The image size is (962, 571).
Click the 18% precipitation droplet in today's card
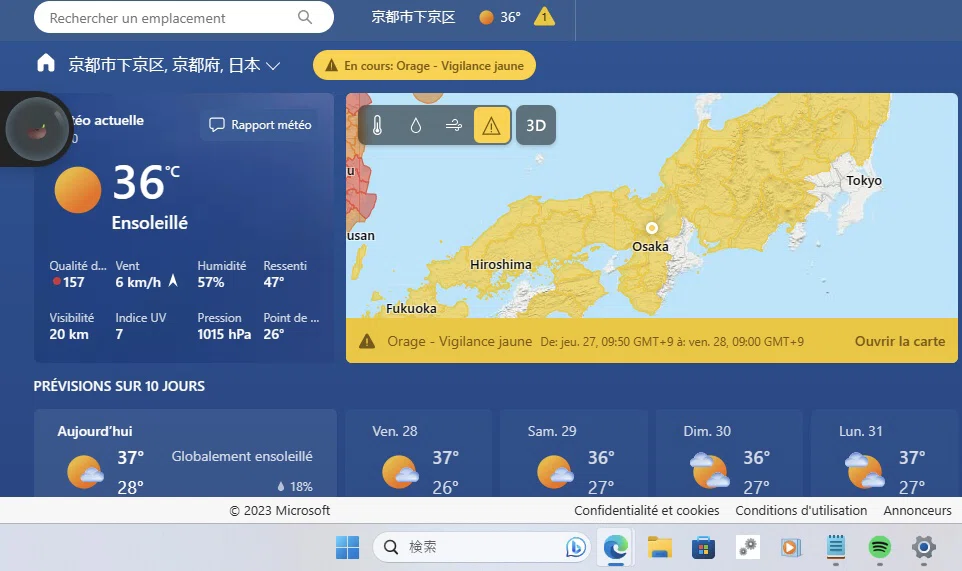point(281,486)
